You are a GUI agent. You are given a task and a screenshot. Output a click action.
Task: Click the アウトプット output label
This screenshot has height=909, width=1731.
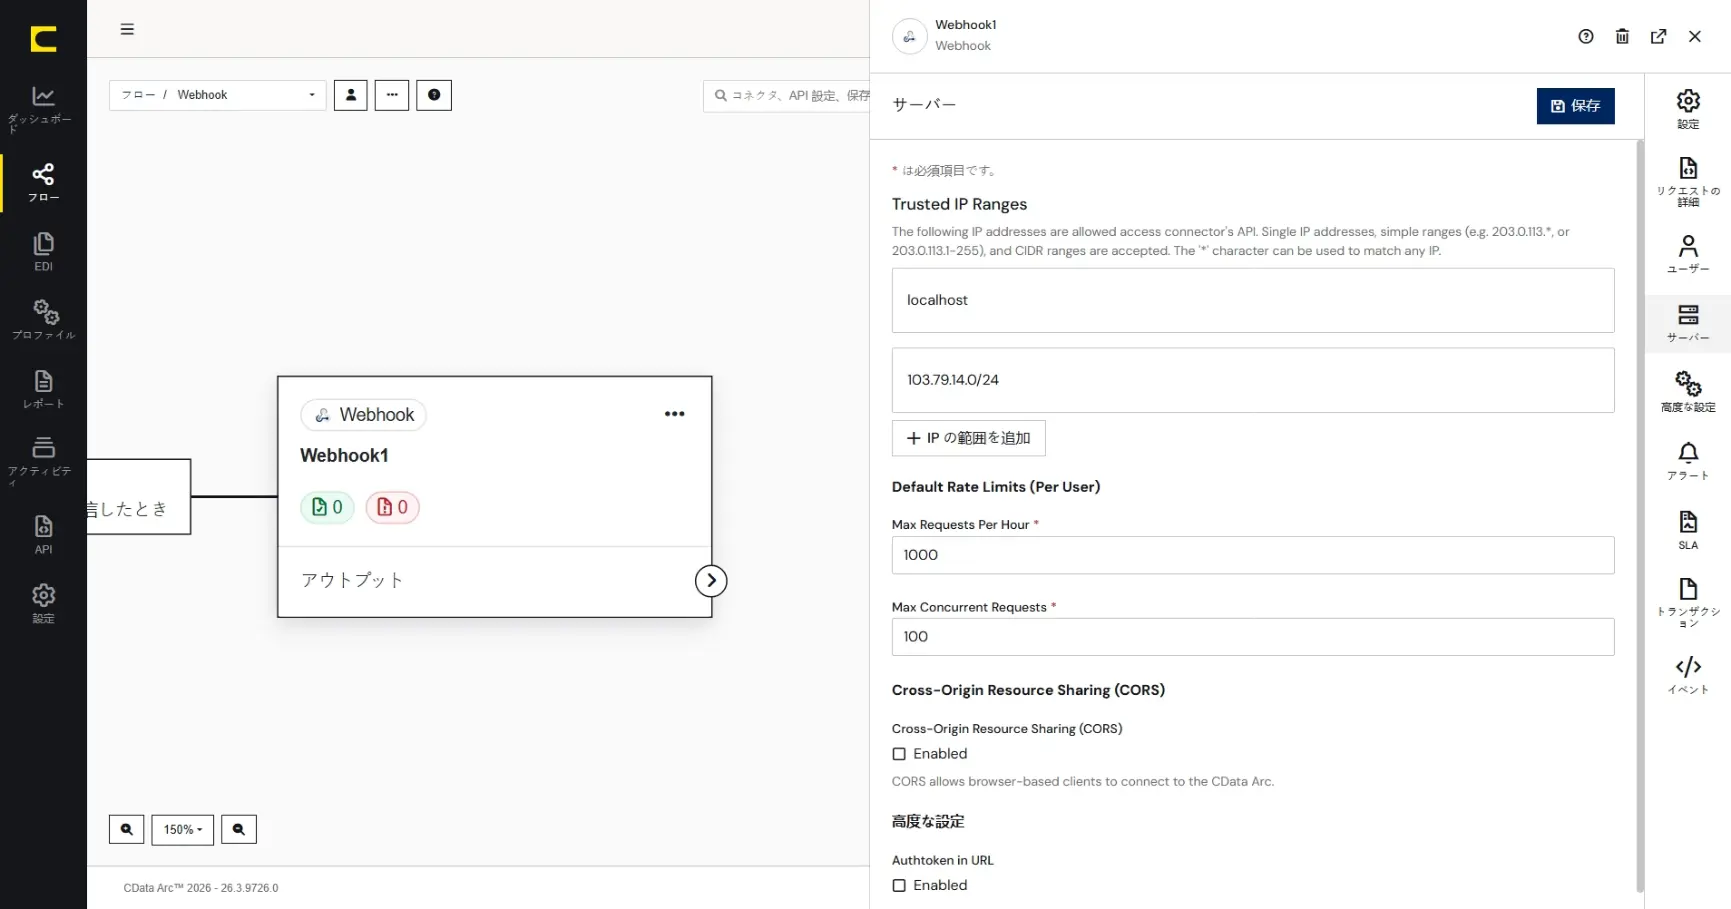(352, 580)
